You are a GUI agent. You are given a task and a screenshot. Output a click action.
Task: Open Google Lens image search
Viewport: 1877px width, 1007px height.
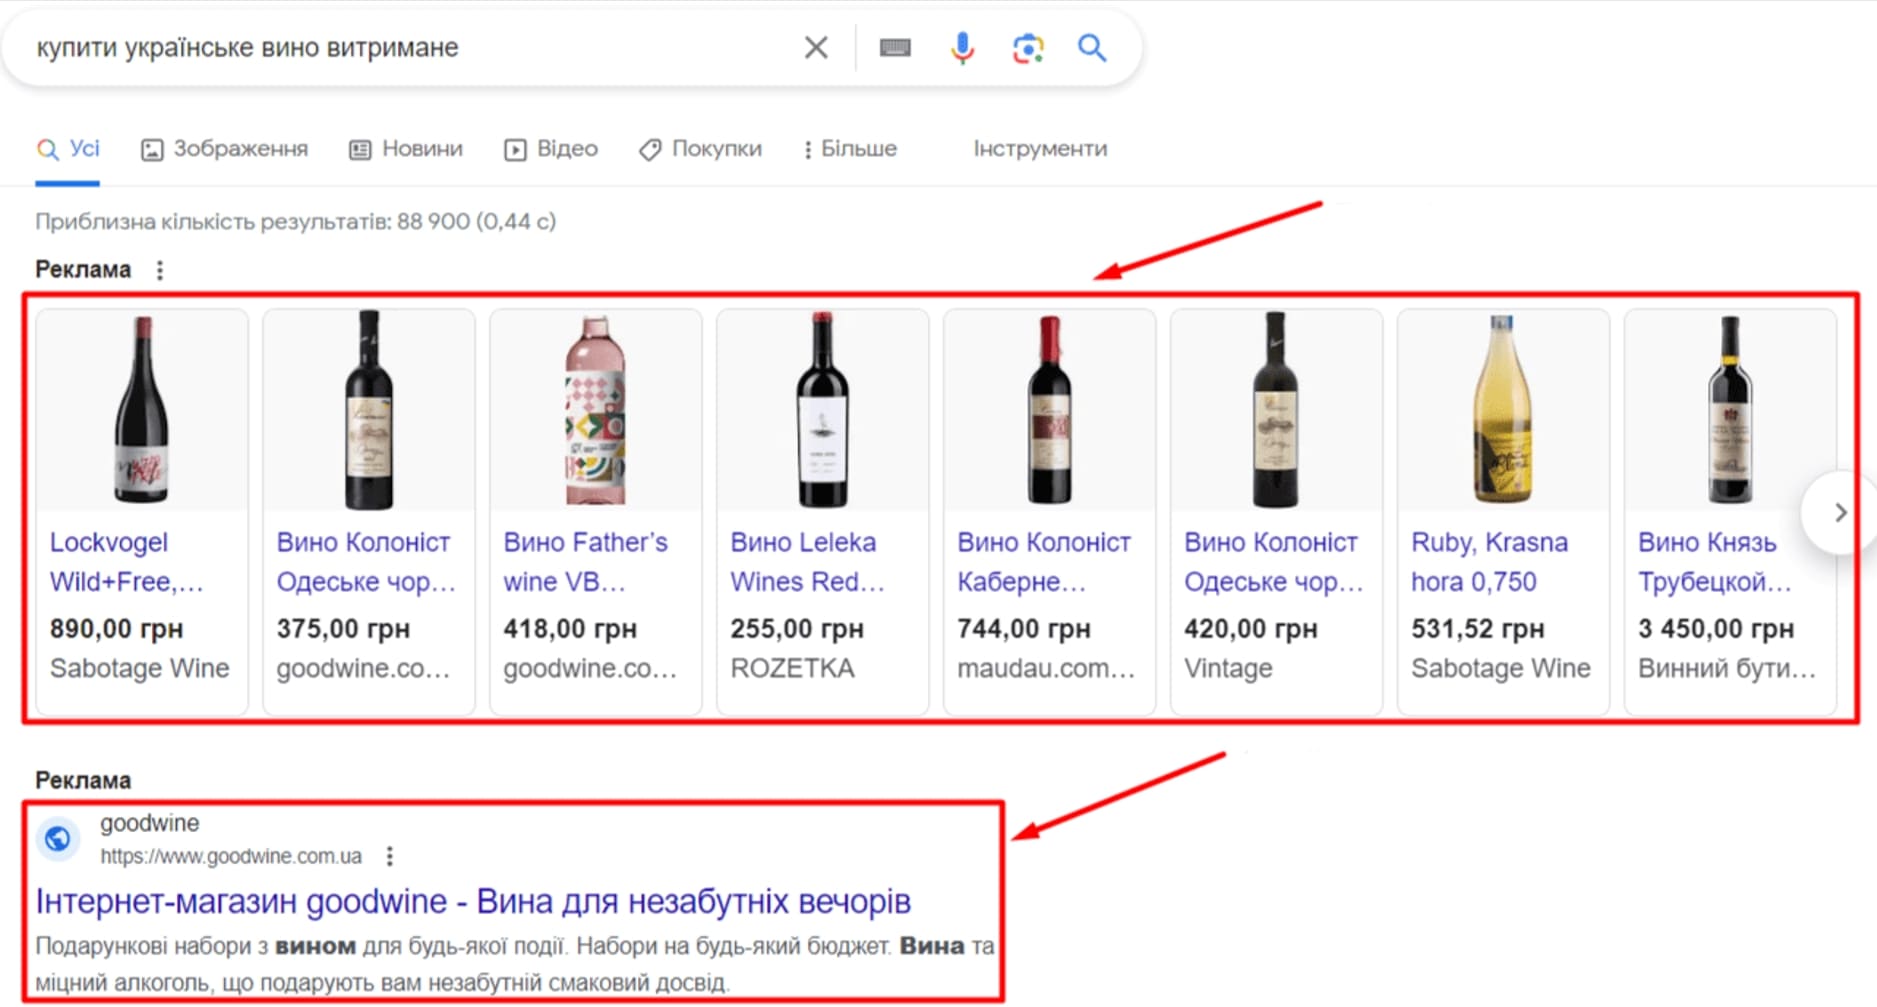coord(1027,47)
